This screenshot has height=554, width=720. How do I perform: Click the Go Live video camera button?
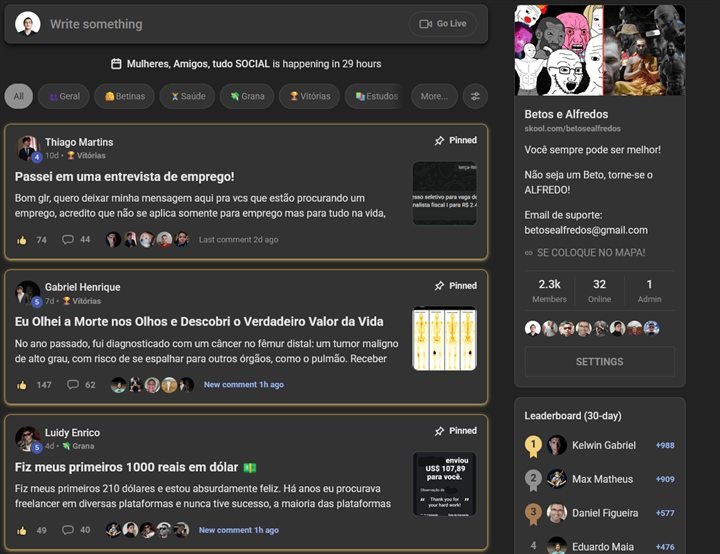(443, 24)
